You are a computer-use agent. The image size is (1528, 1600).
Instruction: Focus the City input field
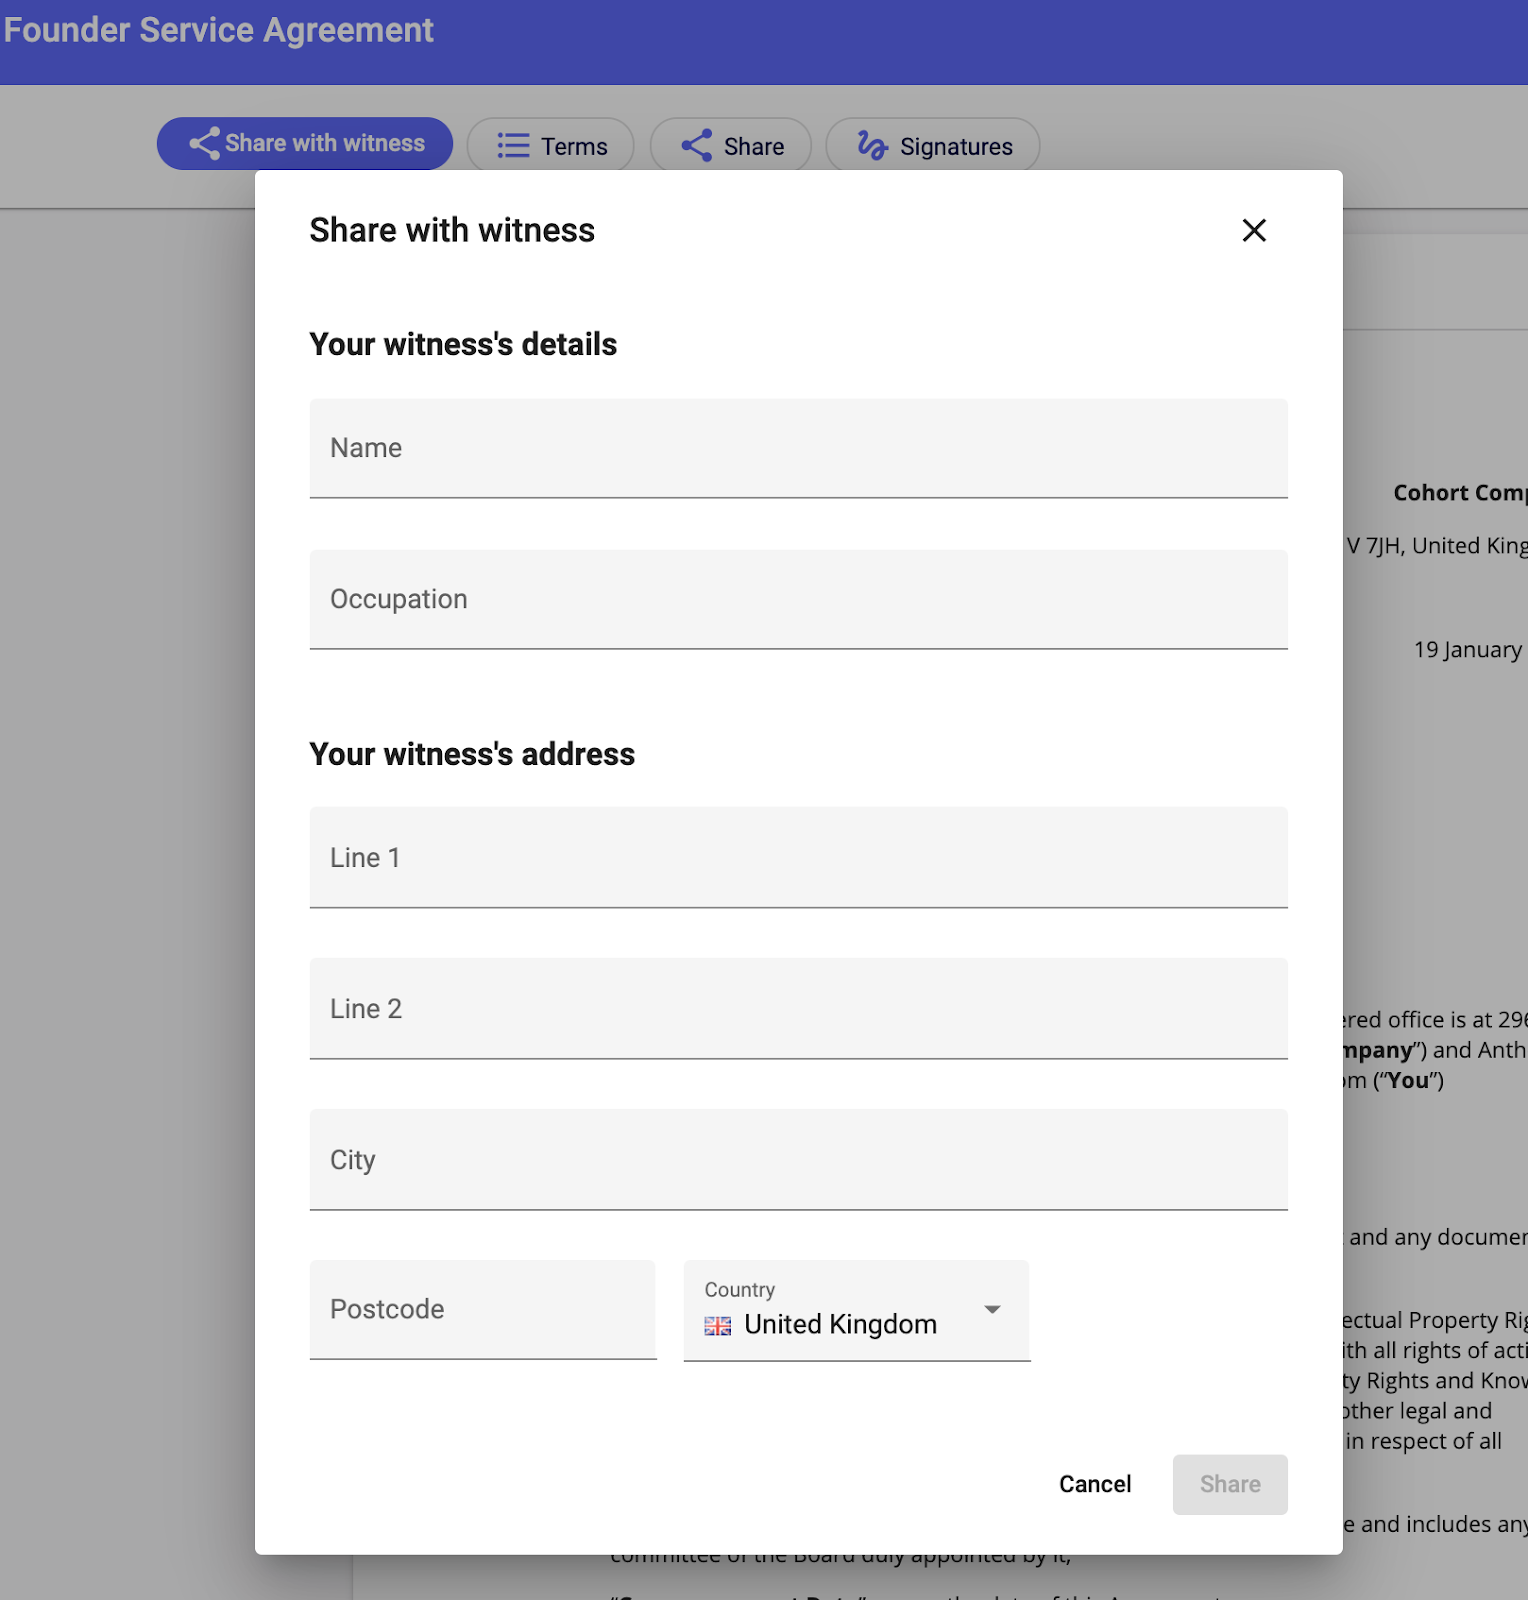click(x=798, y=1160)
